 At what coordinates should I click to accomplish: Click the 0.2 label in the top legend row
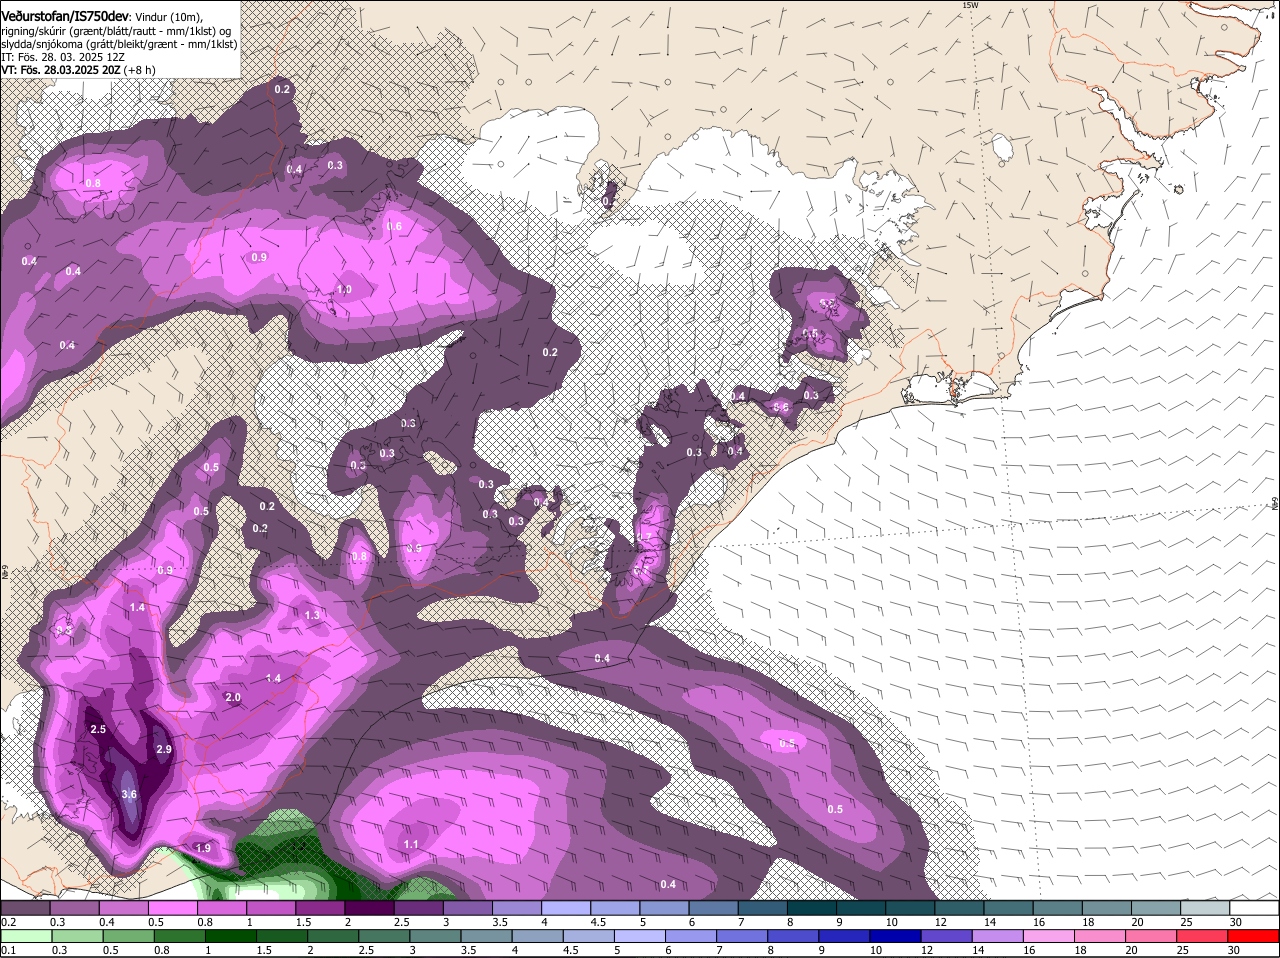click(x=8, y=922)
